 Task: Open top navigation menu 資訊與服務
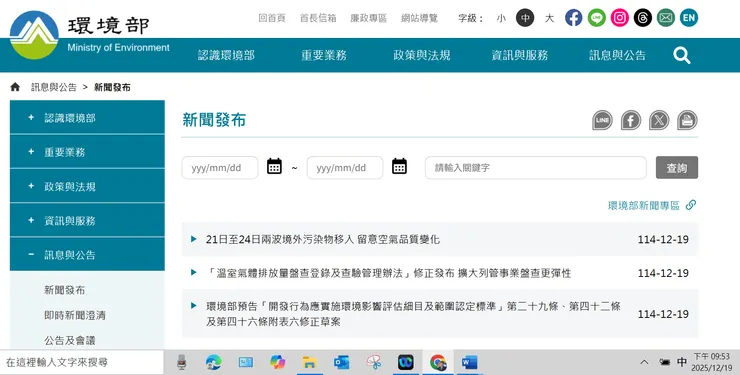(x=520, y=55)
